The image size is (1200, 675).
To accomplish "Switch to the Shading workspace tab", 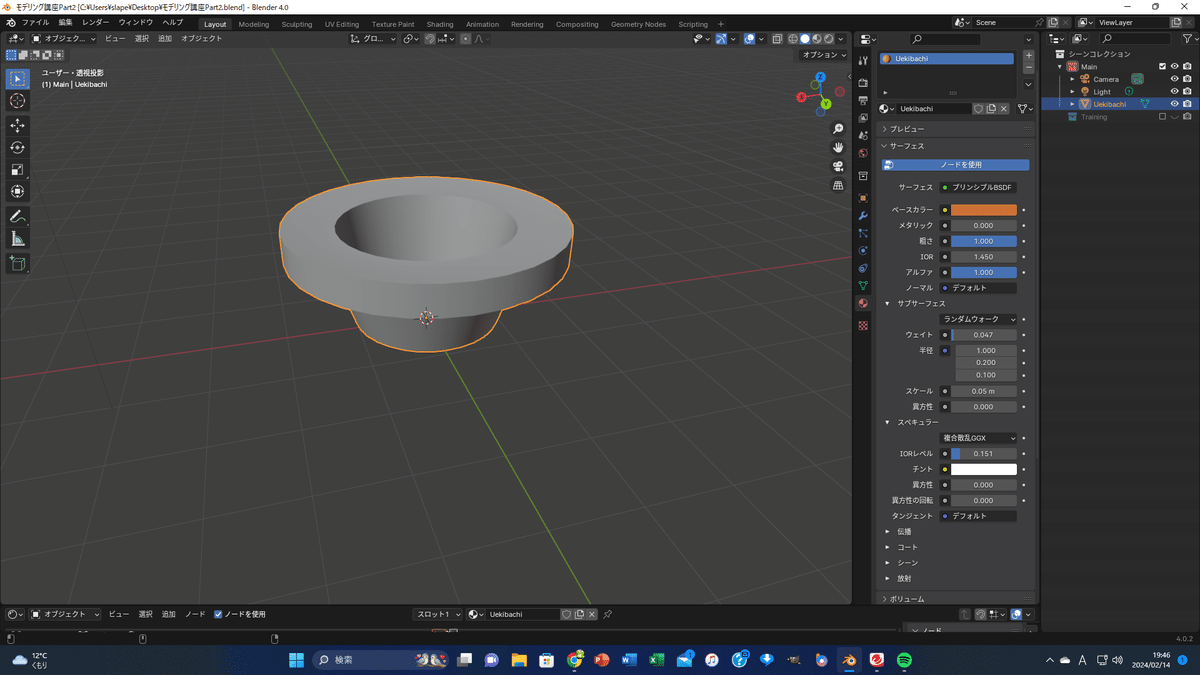I will pos(440,24).
